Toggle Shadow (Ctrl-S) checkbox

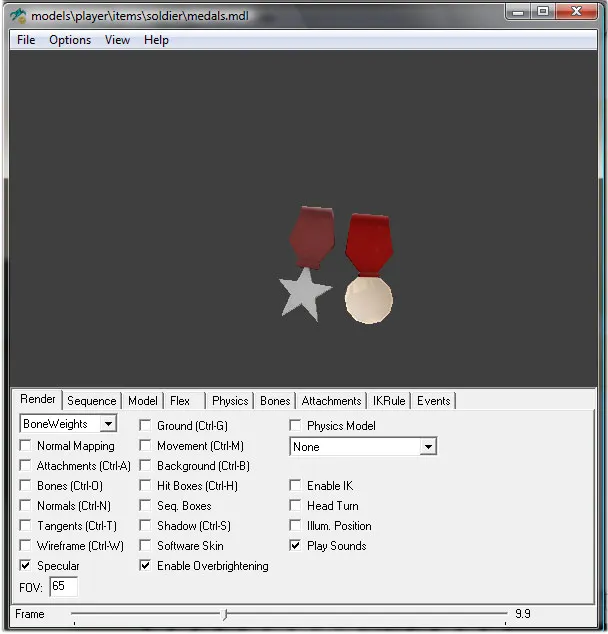click(x=145, y=525)
